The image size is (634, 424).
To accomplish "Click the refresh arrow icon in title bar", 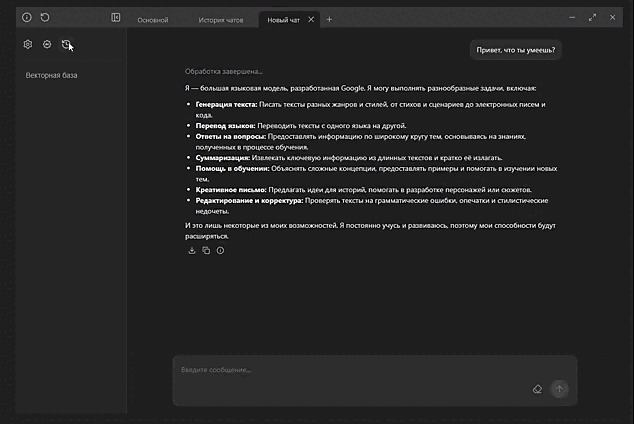I will pyautogui.click(x=45, y=17).
